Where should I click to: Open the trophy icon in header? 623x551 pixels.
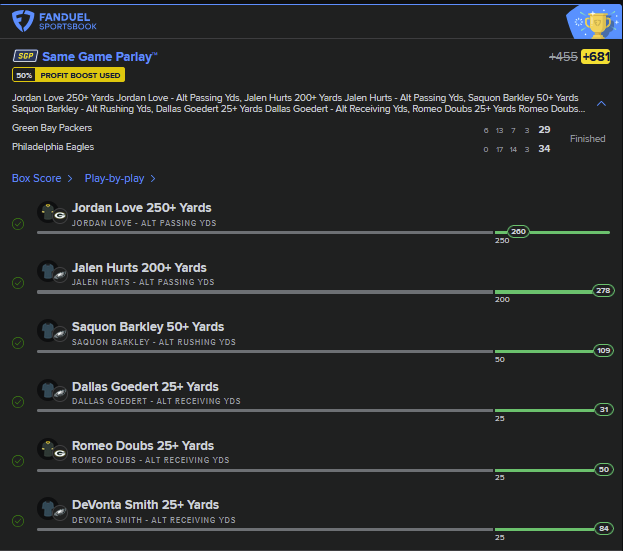point(595,23)
